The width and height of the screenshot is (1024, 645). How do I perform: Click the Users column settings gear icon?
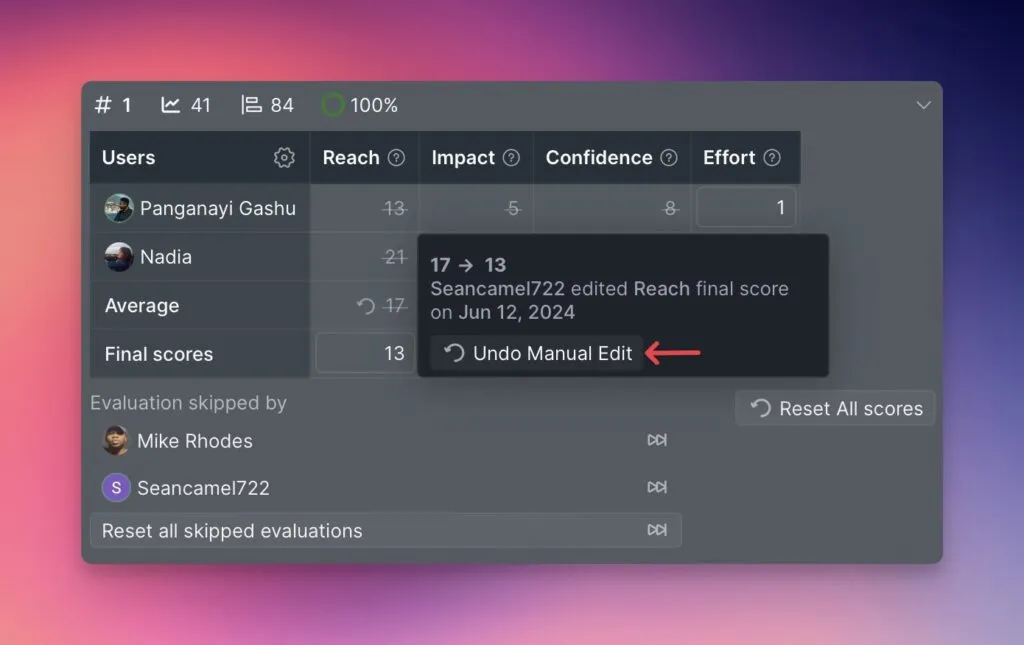click(284, 158)
